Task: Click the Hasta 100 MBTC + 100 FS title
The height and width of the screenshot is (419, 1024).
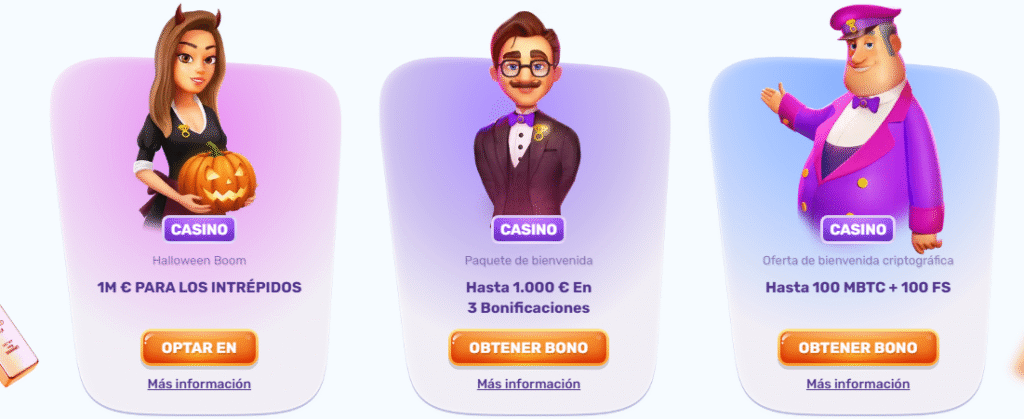Action: coord(857,287)
